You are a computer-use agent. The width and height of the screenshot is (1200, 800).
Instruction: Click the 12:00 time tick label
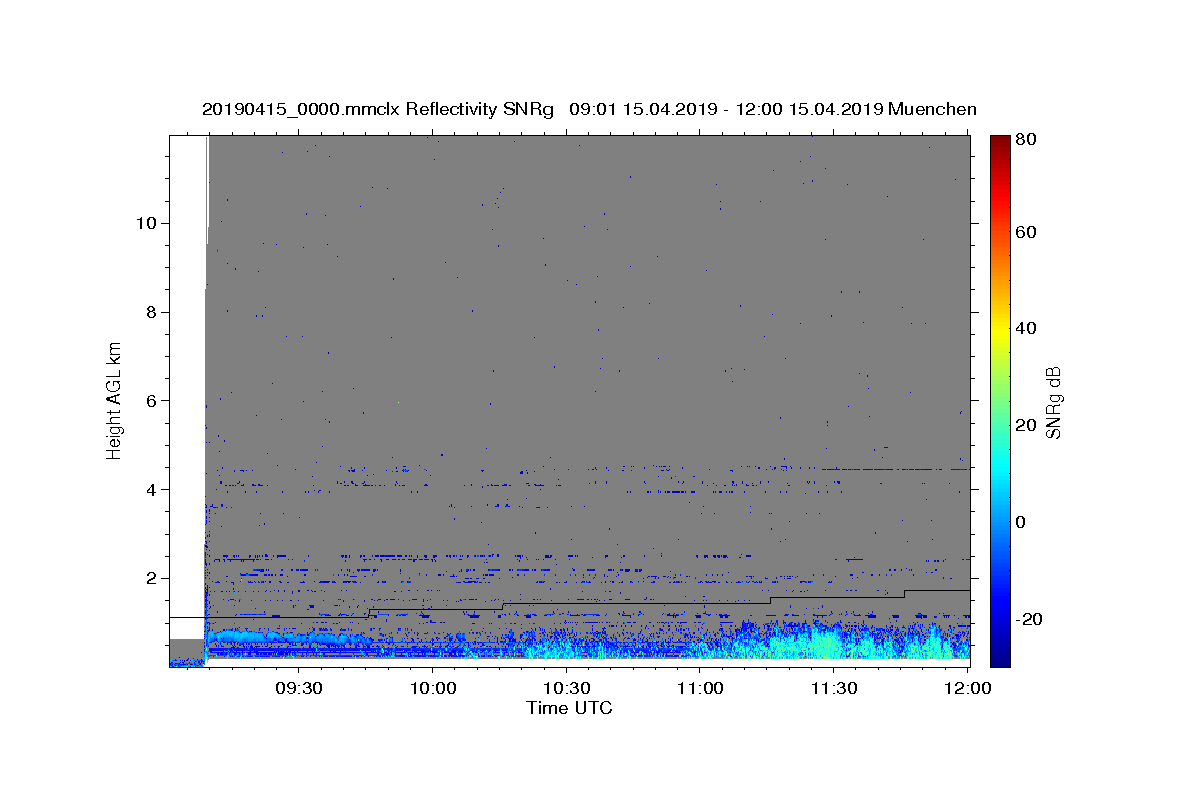click(967, 688)
